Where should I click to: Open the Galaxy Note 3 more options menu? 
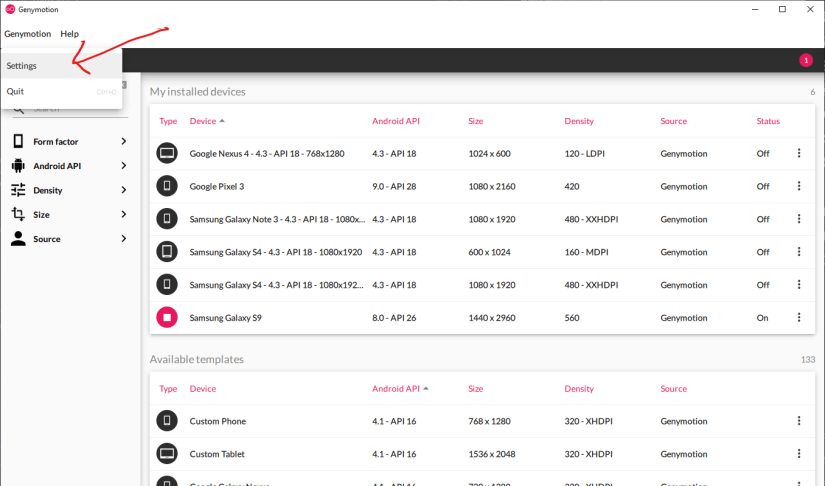click(799, 219)
